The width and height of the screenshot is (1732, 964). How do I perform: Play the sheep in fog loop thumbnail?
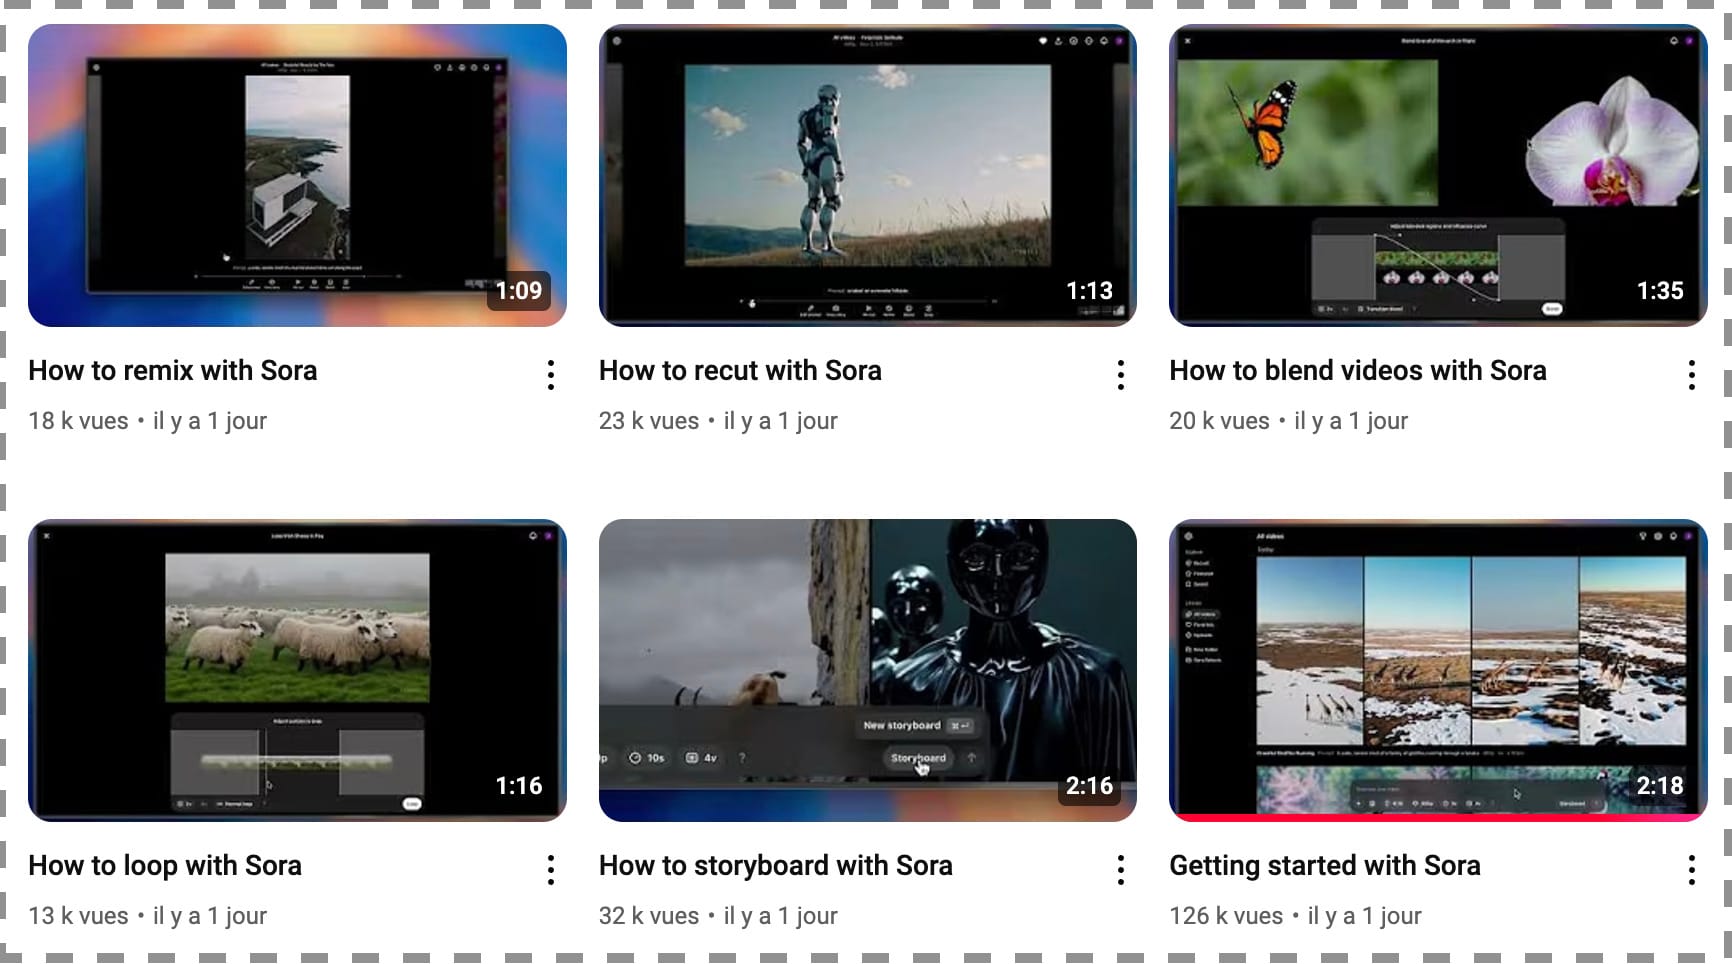point(297,670)
